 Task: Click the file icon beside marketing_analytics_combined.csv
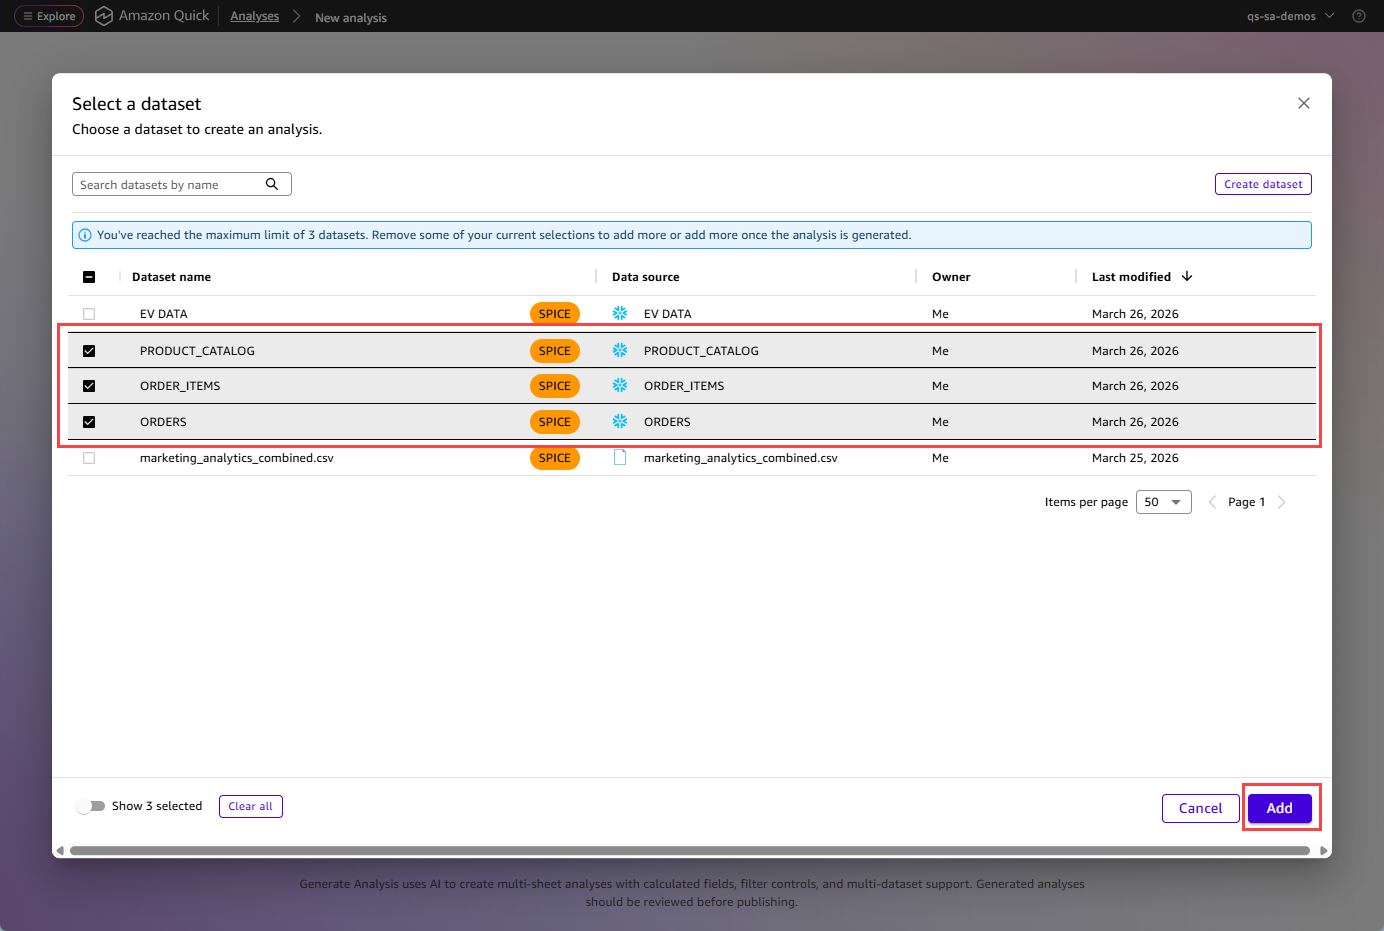coord(619,457)
